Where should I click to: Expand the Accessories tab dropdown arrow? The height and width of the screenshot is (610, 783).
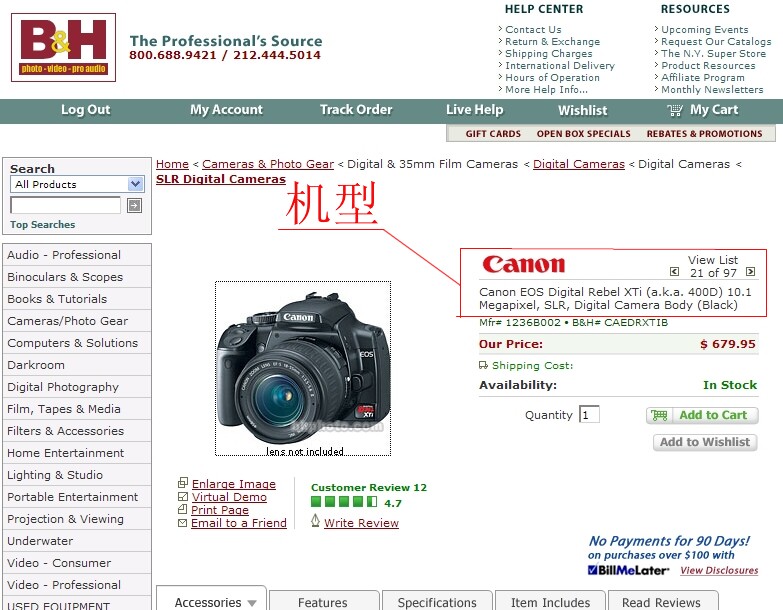(x=252, y=603)
